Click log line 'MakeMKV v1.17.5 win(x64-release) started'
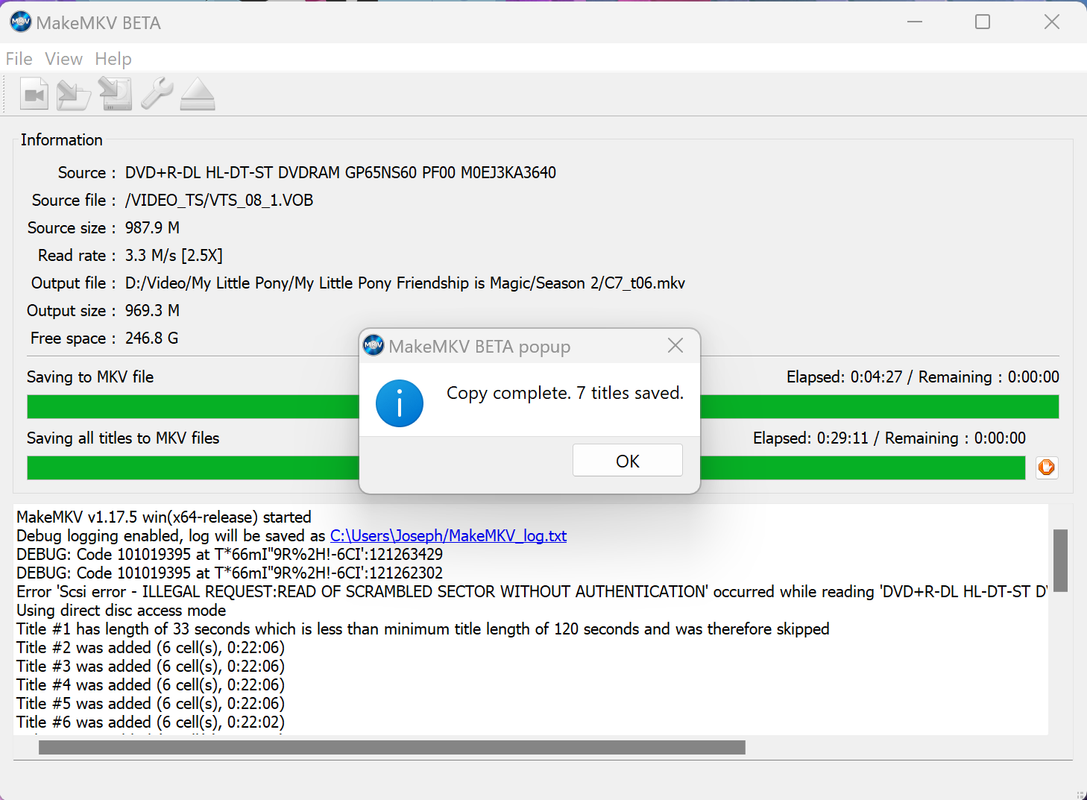This screenshot has width=1087, height=800. point(164,517)
